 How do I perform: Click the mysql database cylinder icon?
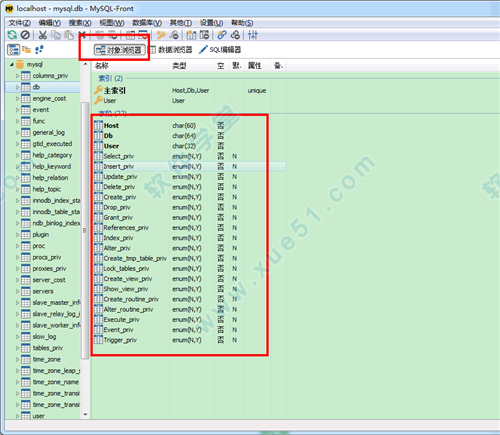click(x=20, y=64)
